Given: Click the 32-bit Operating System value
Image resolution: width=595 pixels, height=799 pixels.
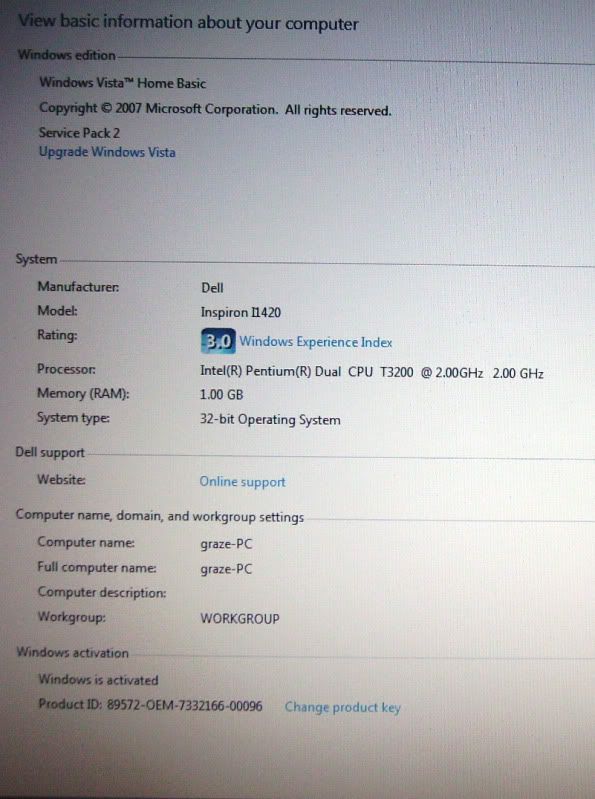Looking at the screenshot, I should coord(270,420).
